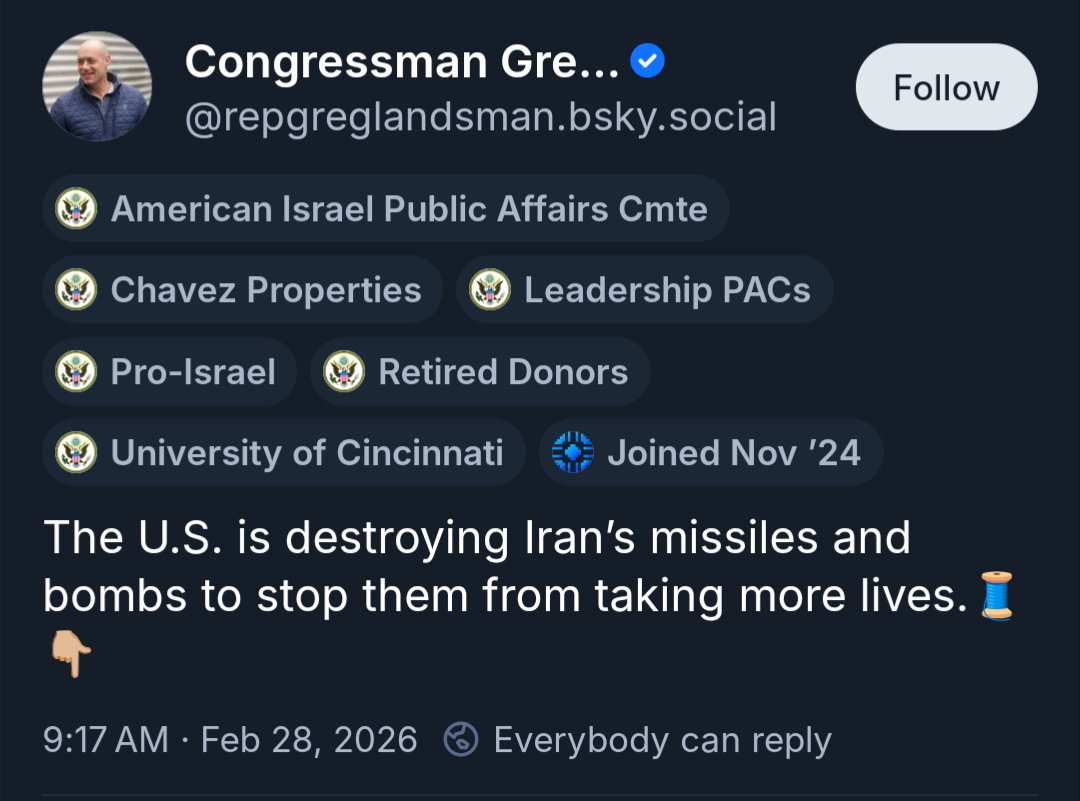Screen dimensions: 1080x801
Task: Open the 9:17 AM Feb 28, 2026 timestamp
Action: (x=230, y=740)
